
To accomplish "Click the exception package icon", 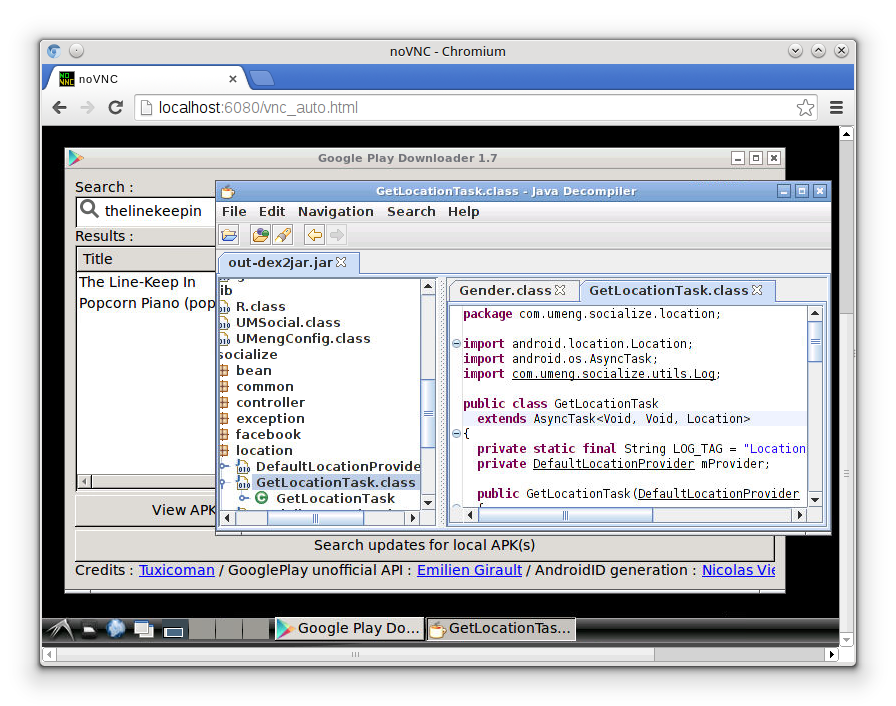I will [225, 419].
